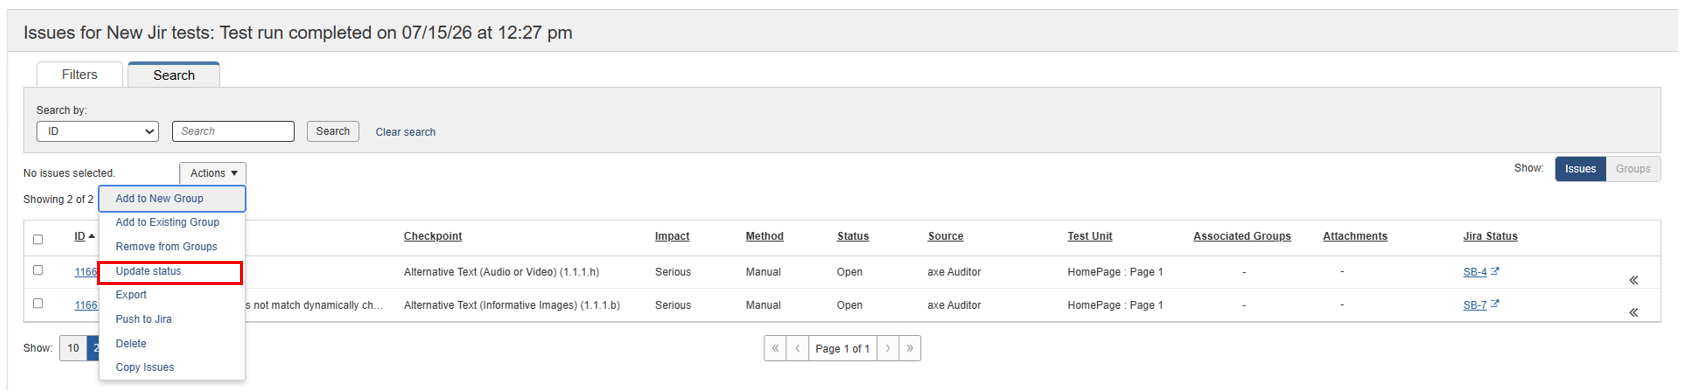Go to first page arrow

[x=775, y=348]
